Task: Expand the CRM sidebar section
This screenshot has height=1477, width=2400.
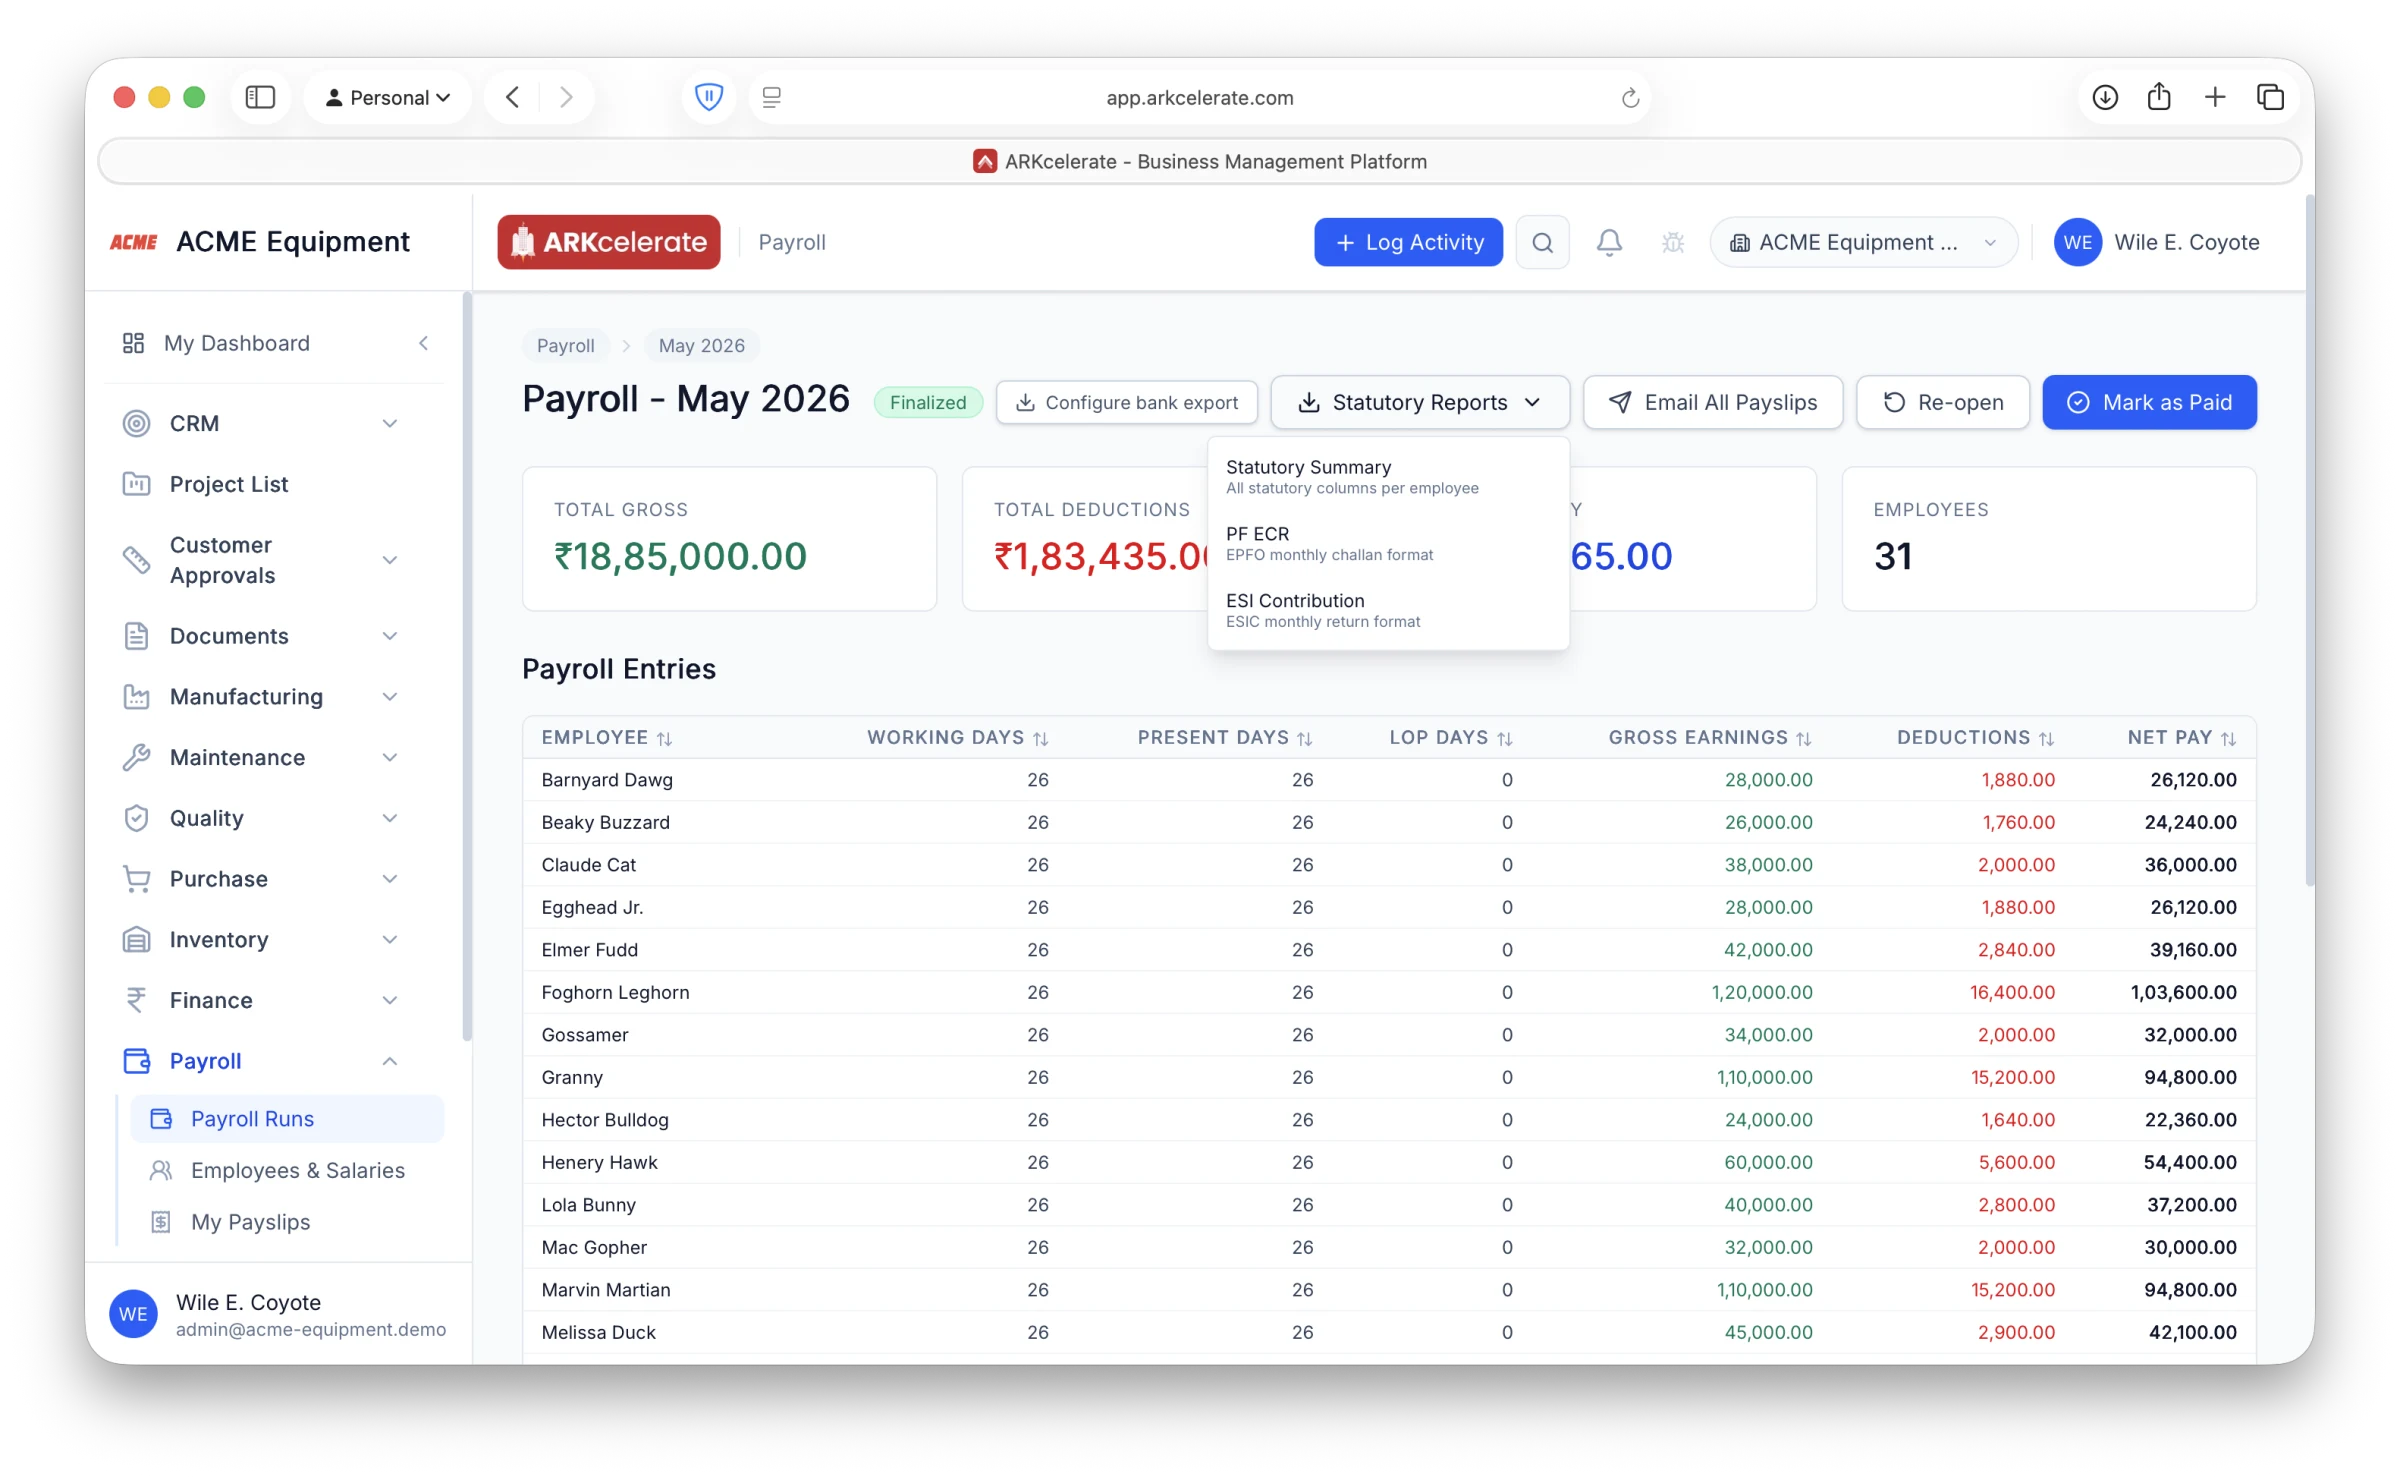Action: click(261, 423)
